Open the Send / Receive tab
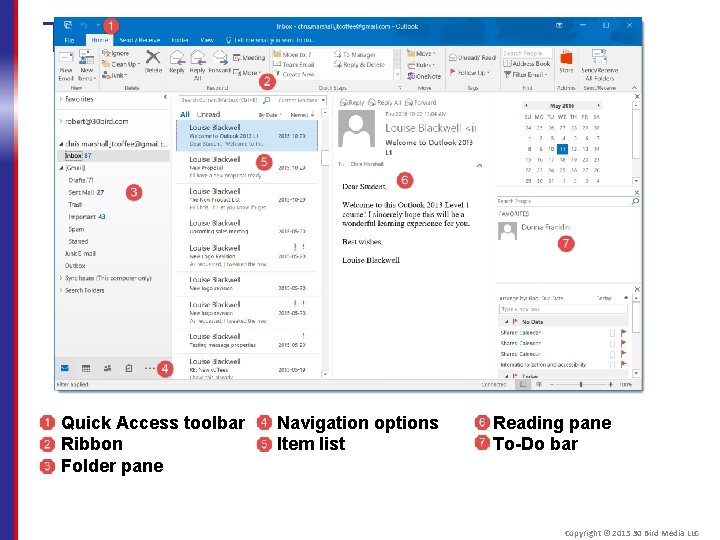Image resolution: width=720 pixels, height=540 pixels. [140, 40]
